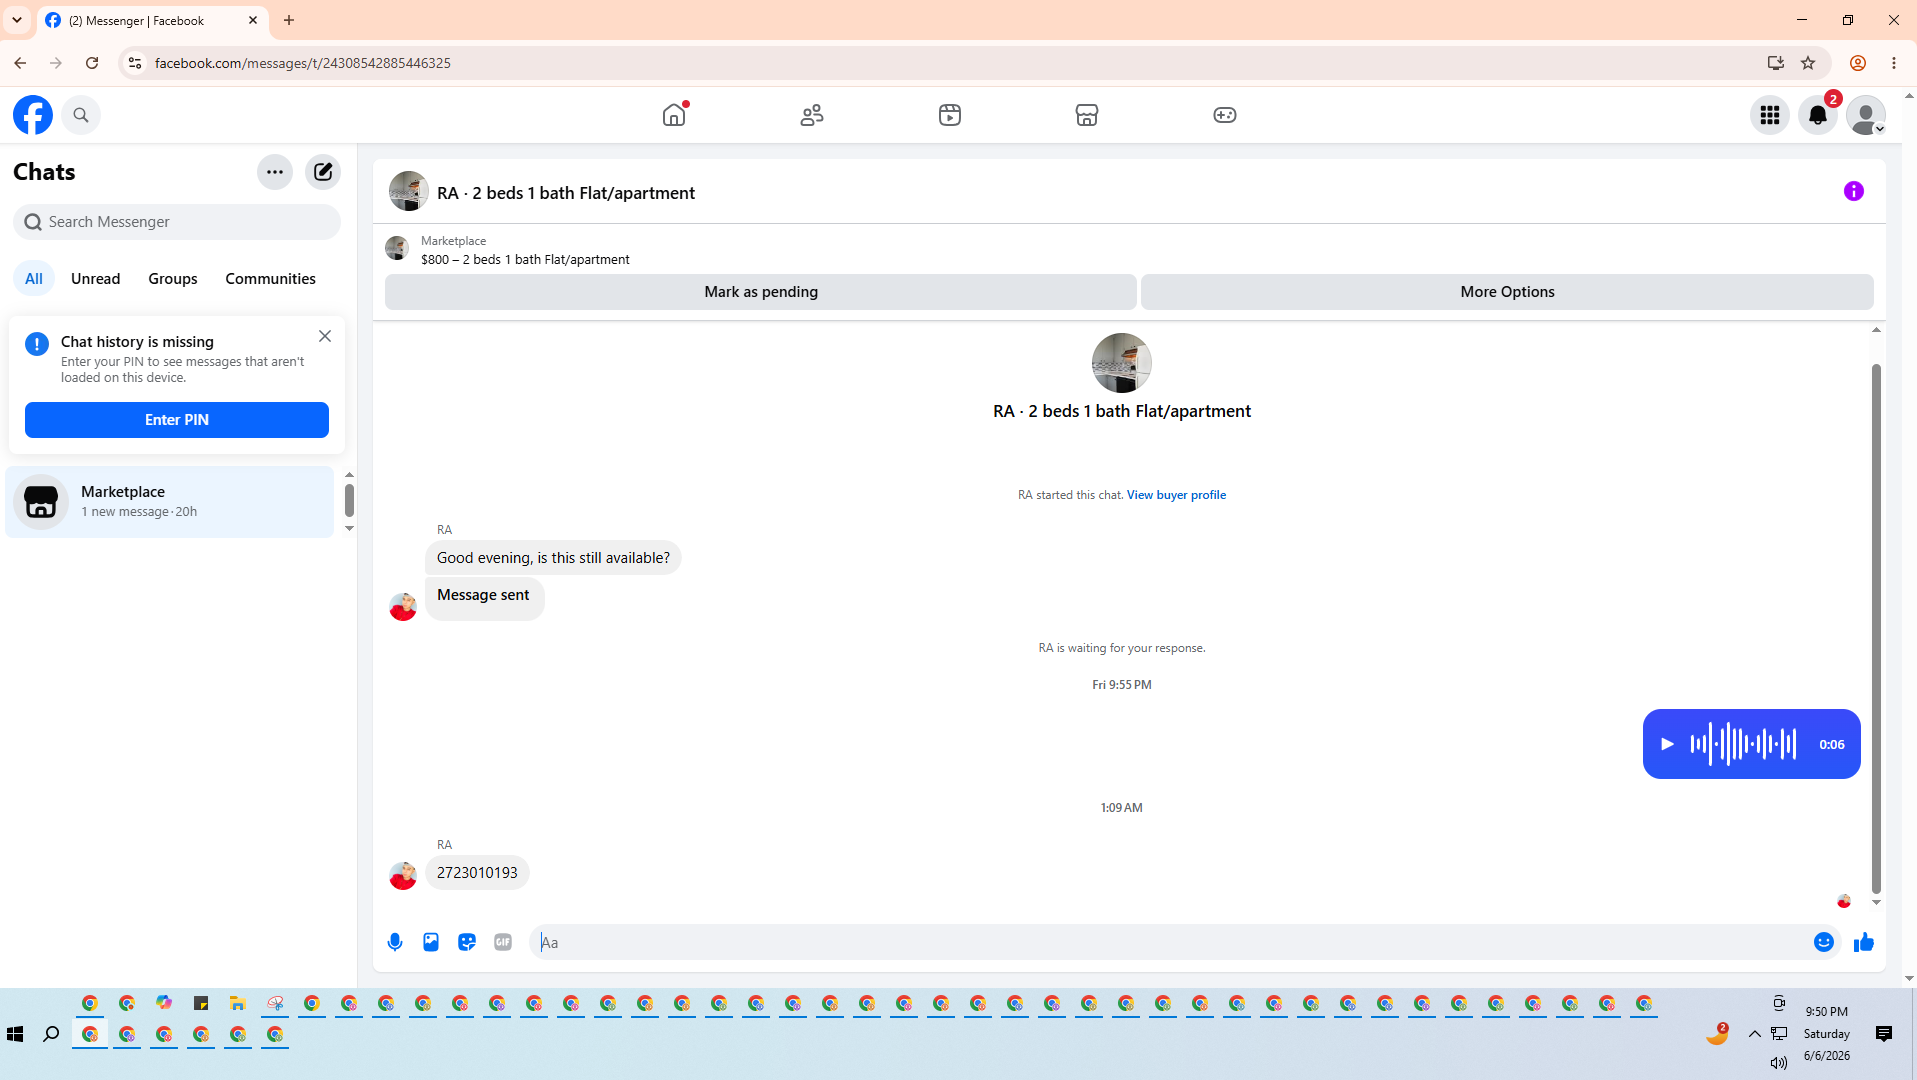Viewport: 1917px width, 1080px height.
Task: Go to Home feed icon
Action: coord(675,115)
